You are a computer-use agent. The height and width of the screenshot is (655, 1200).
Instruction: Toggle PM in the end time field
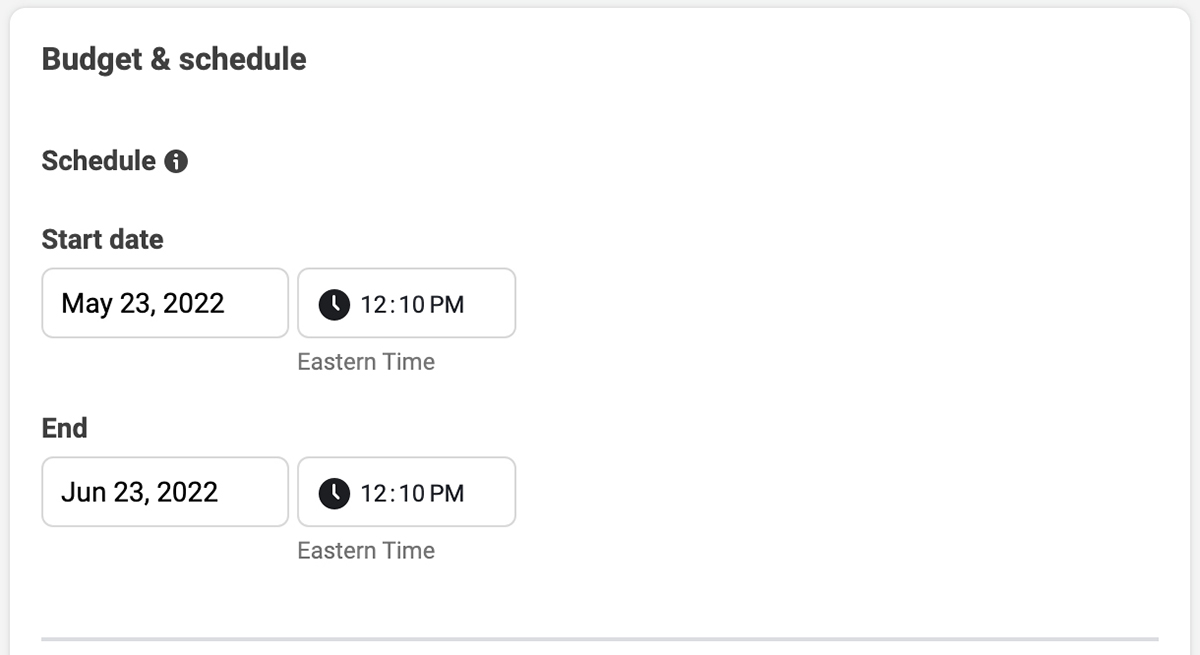point(447,494)
